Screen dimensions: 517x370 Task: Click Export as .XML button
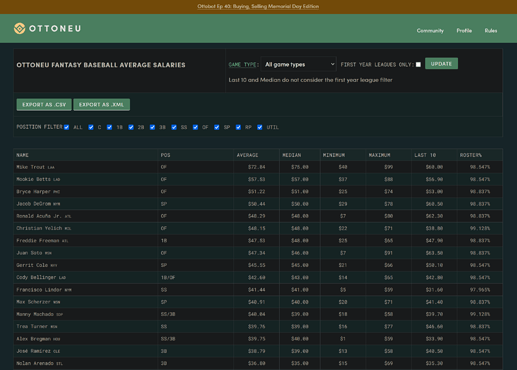pos(102,105)
